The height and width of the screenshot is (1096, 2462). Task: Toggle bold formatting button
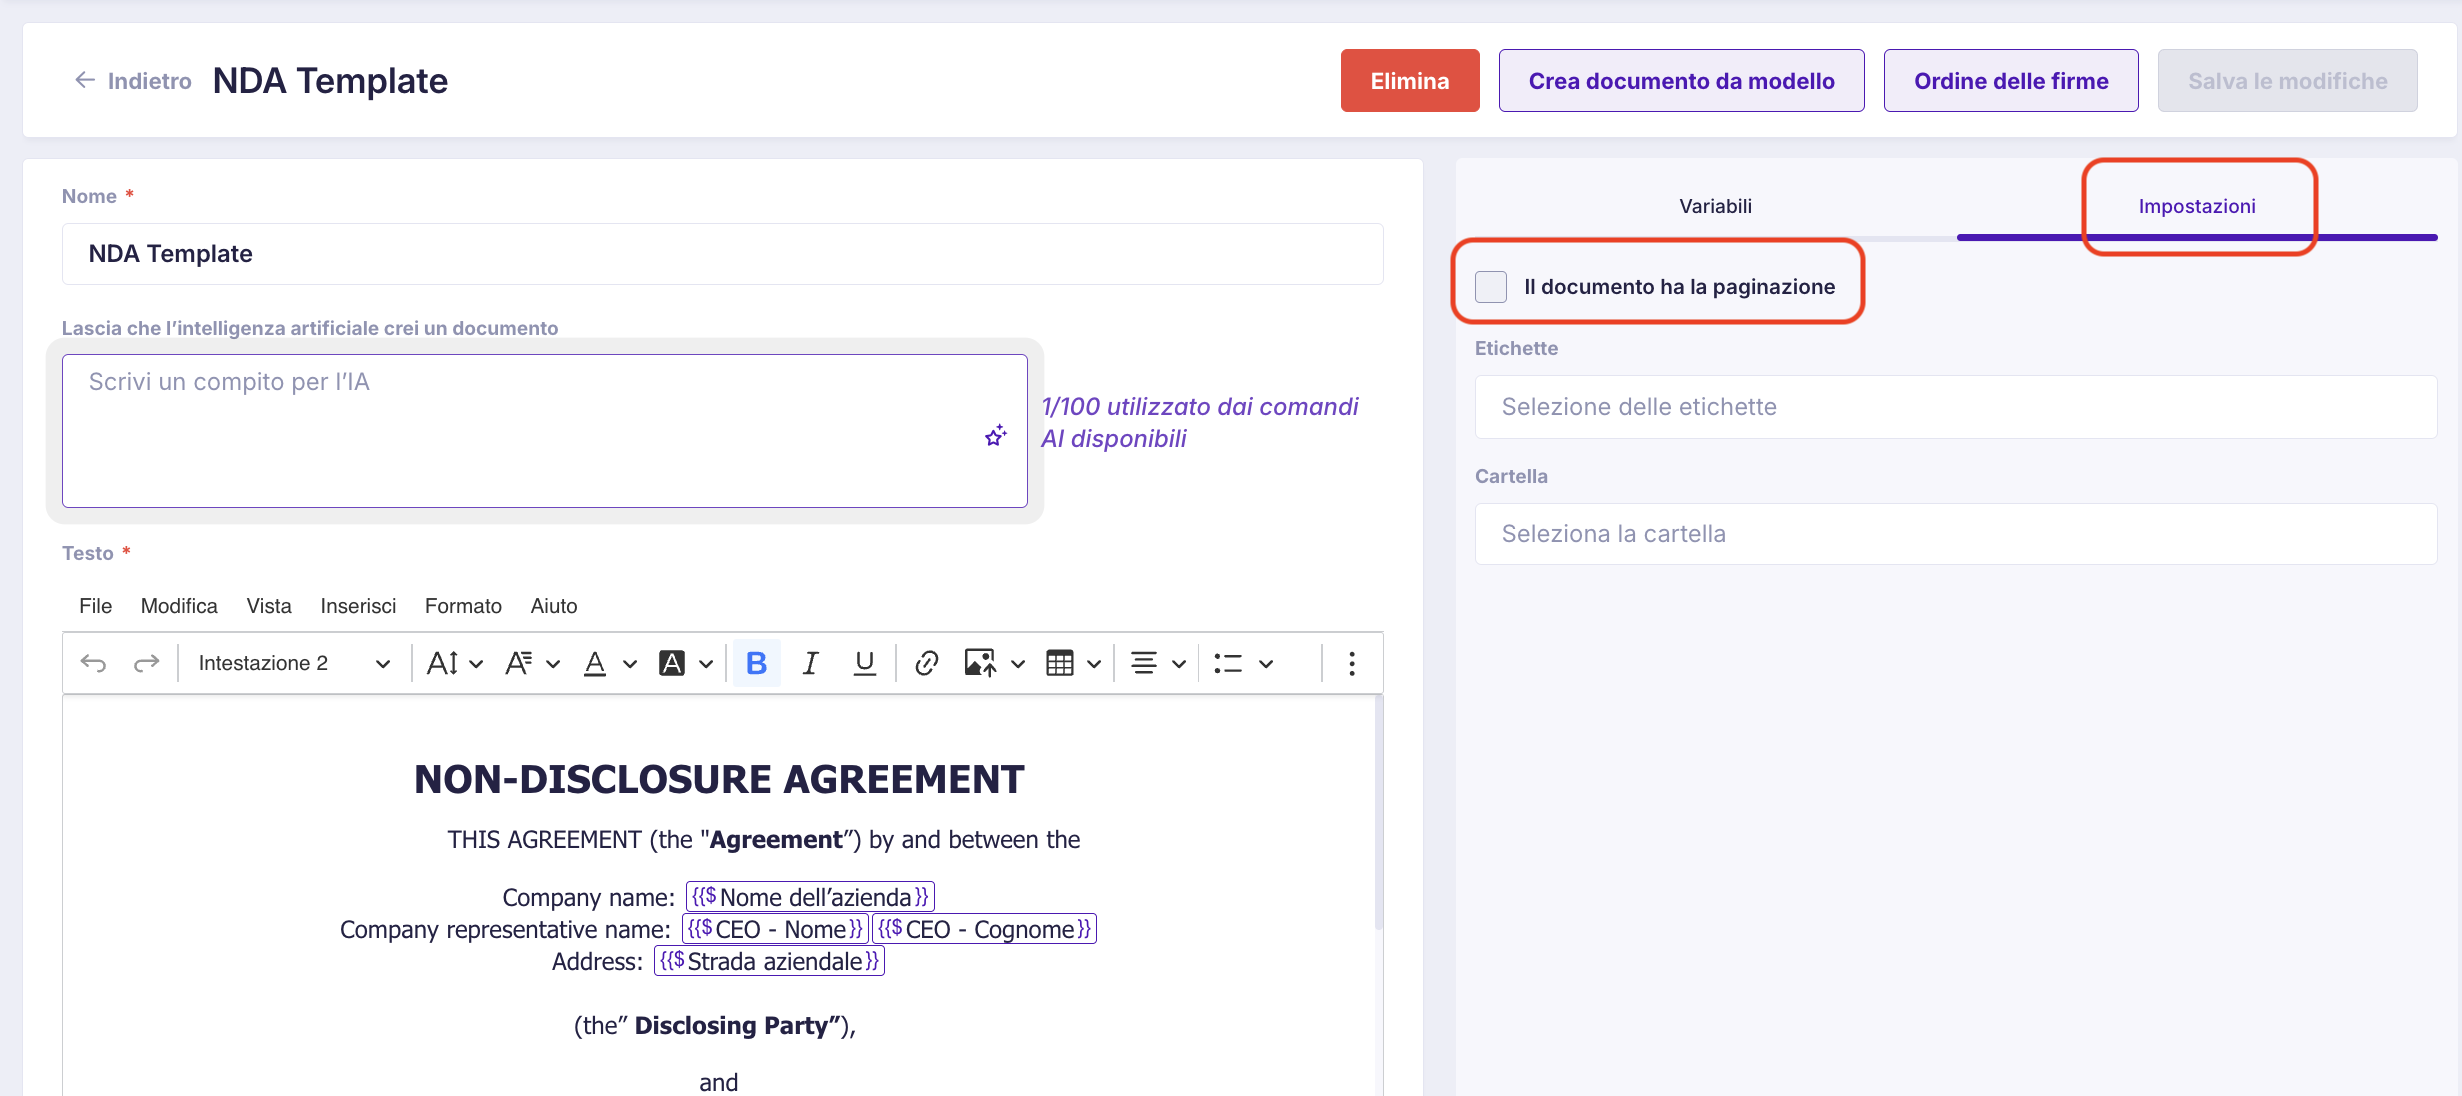coord(756,663)
